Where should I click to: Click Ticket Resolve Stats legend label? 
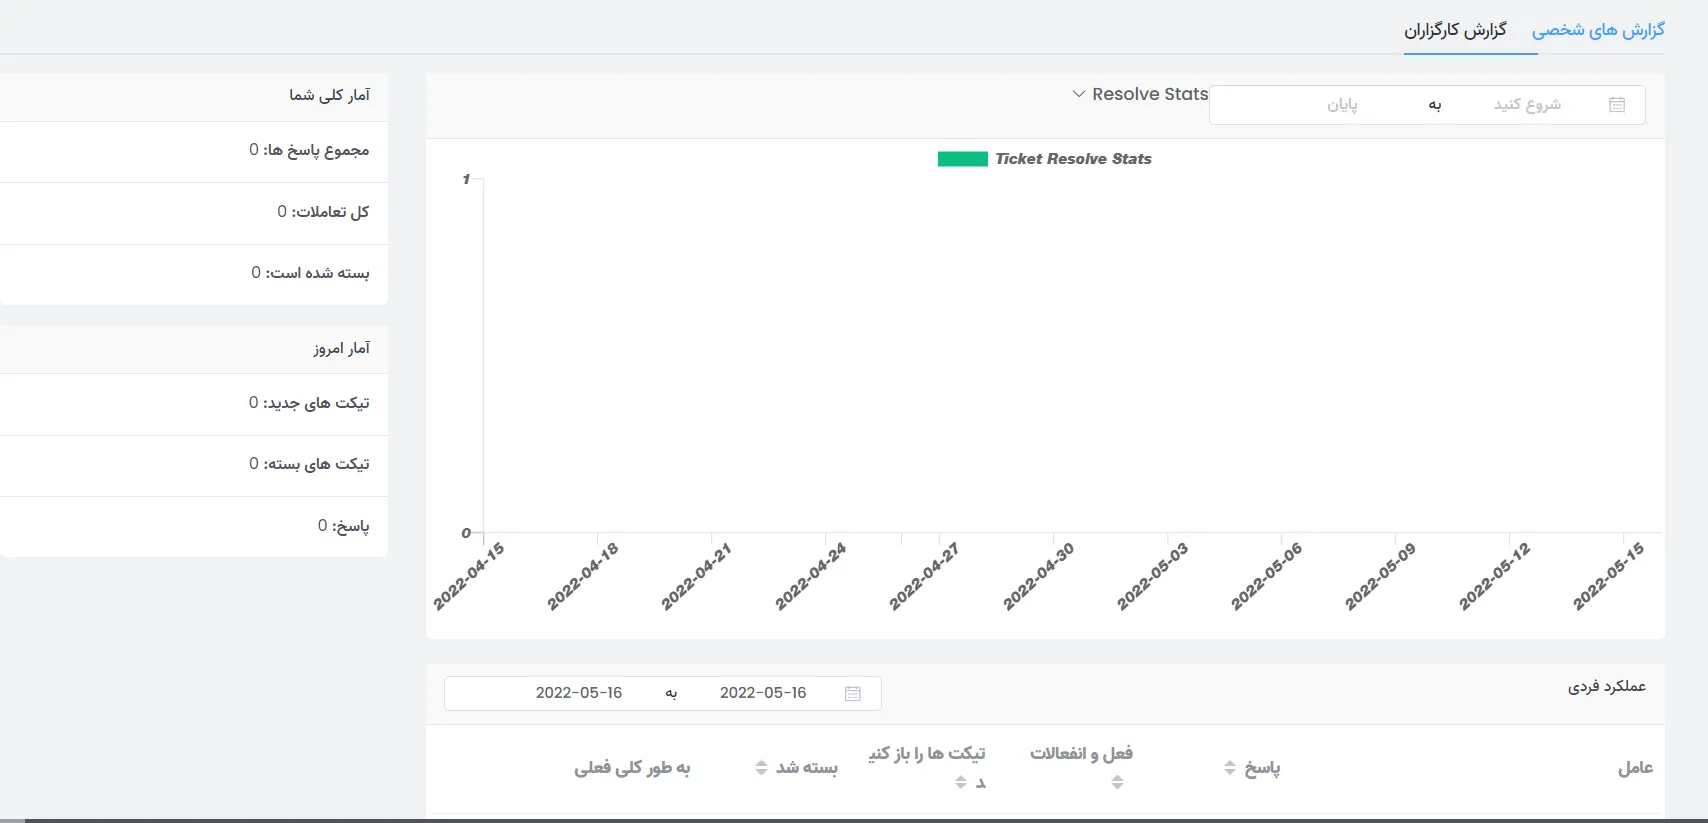point(1073,159)
